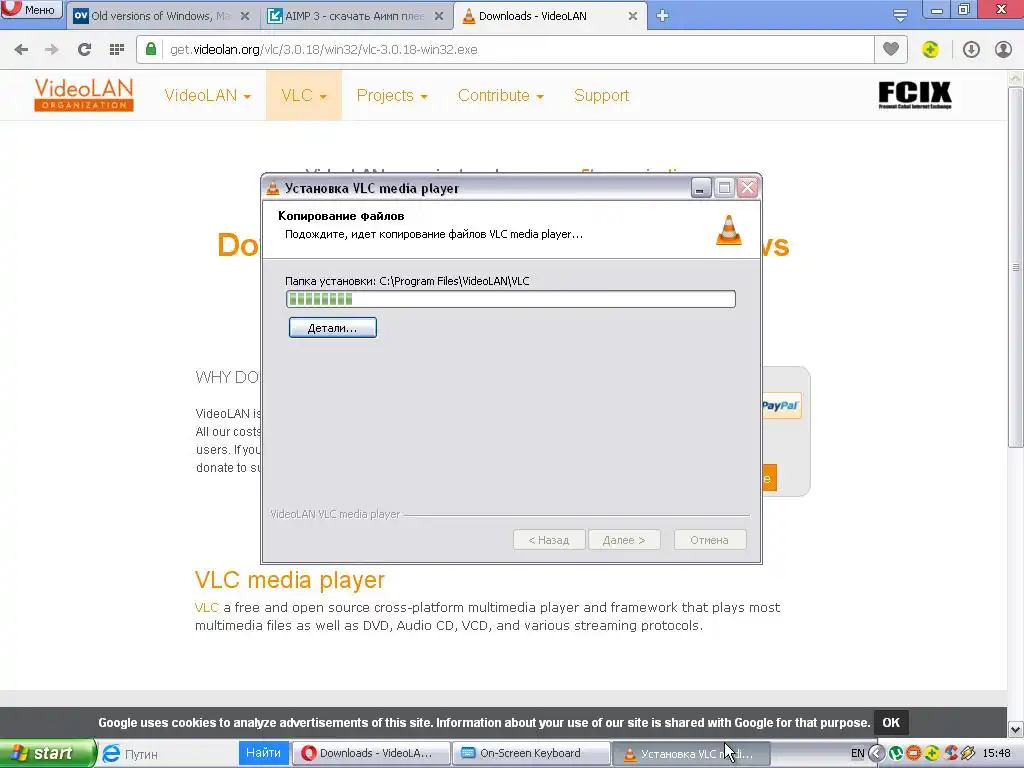
Task: Click the red-blue swirl tray icon
Action: [951, 754]
